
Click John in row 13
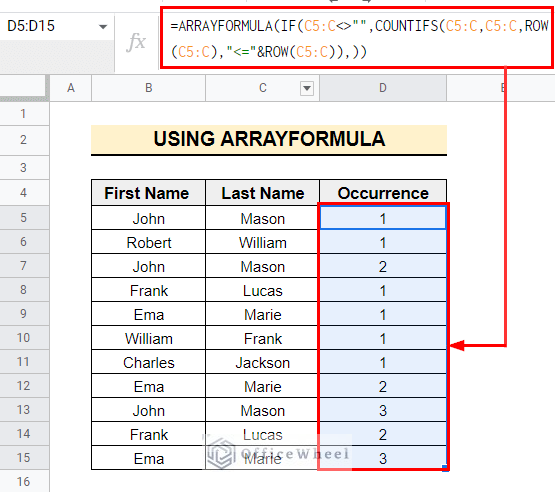149,411
